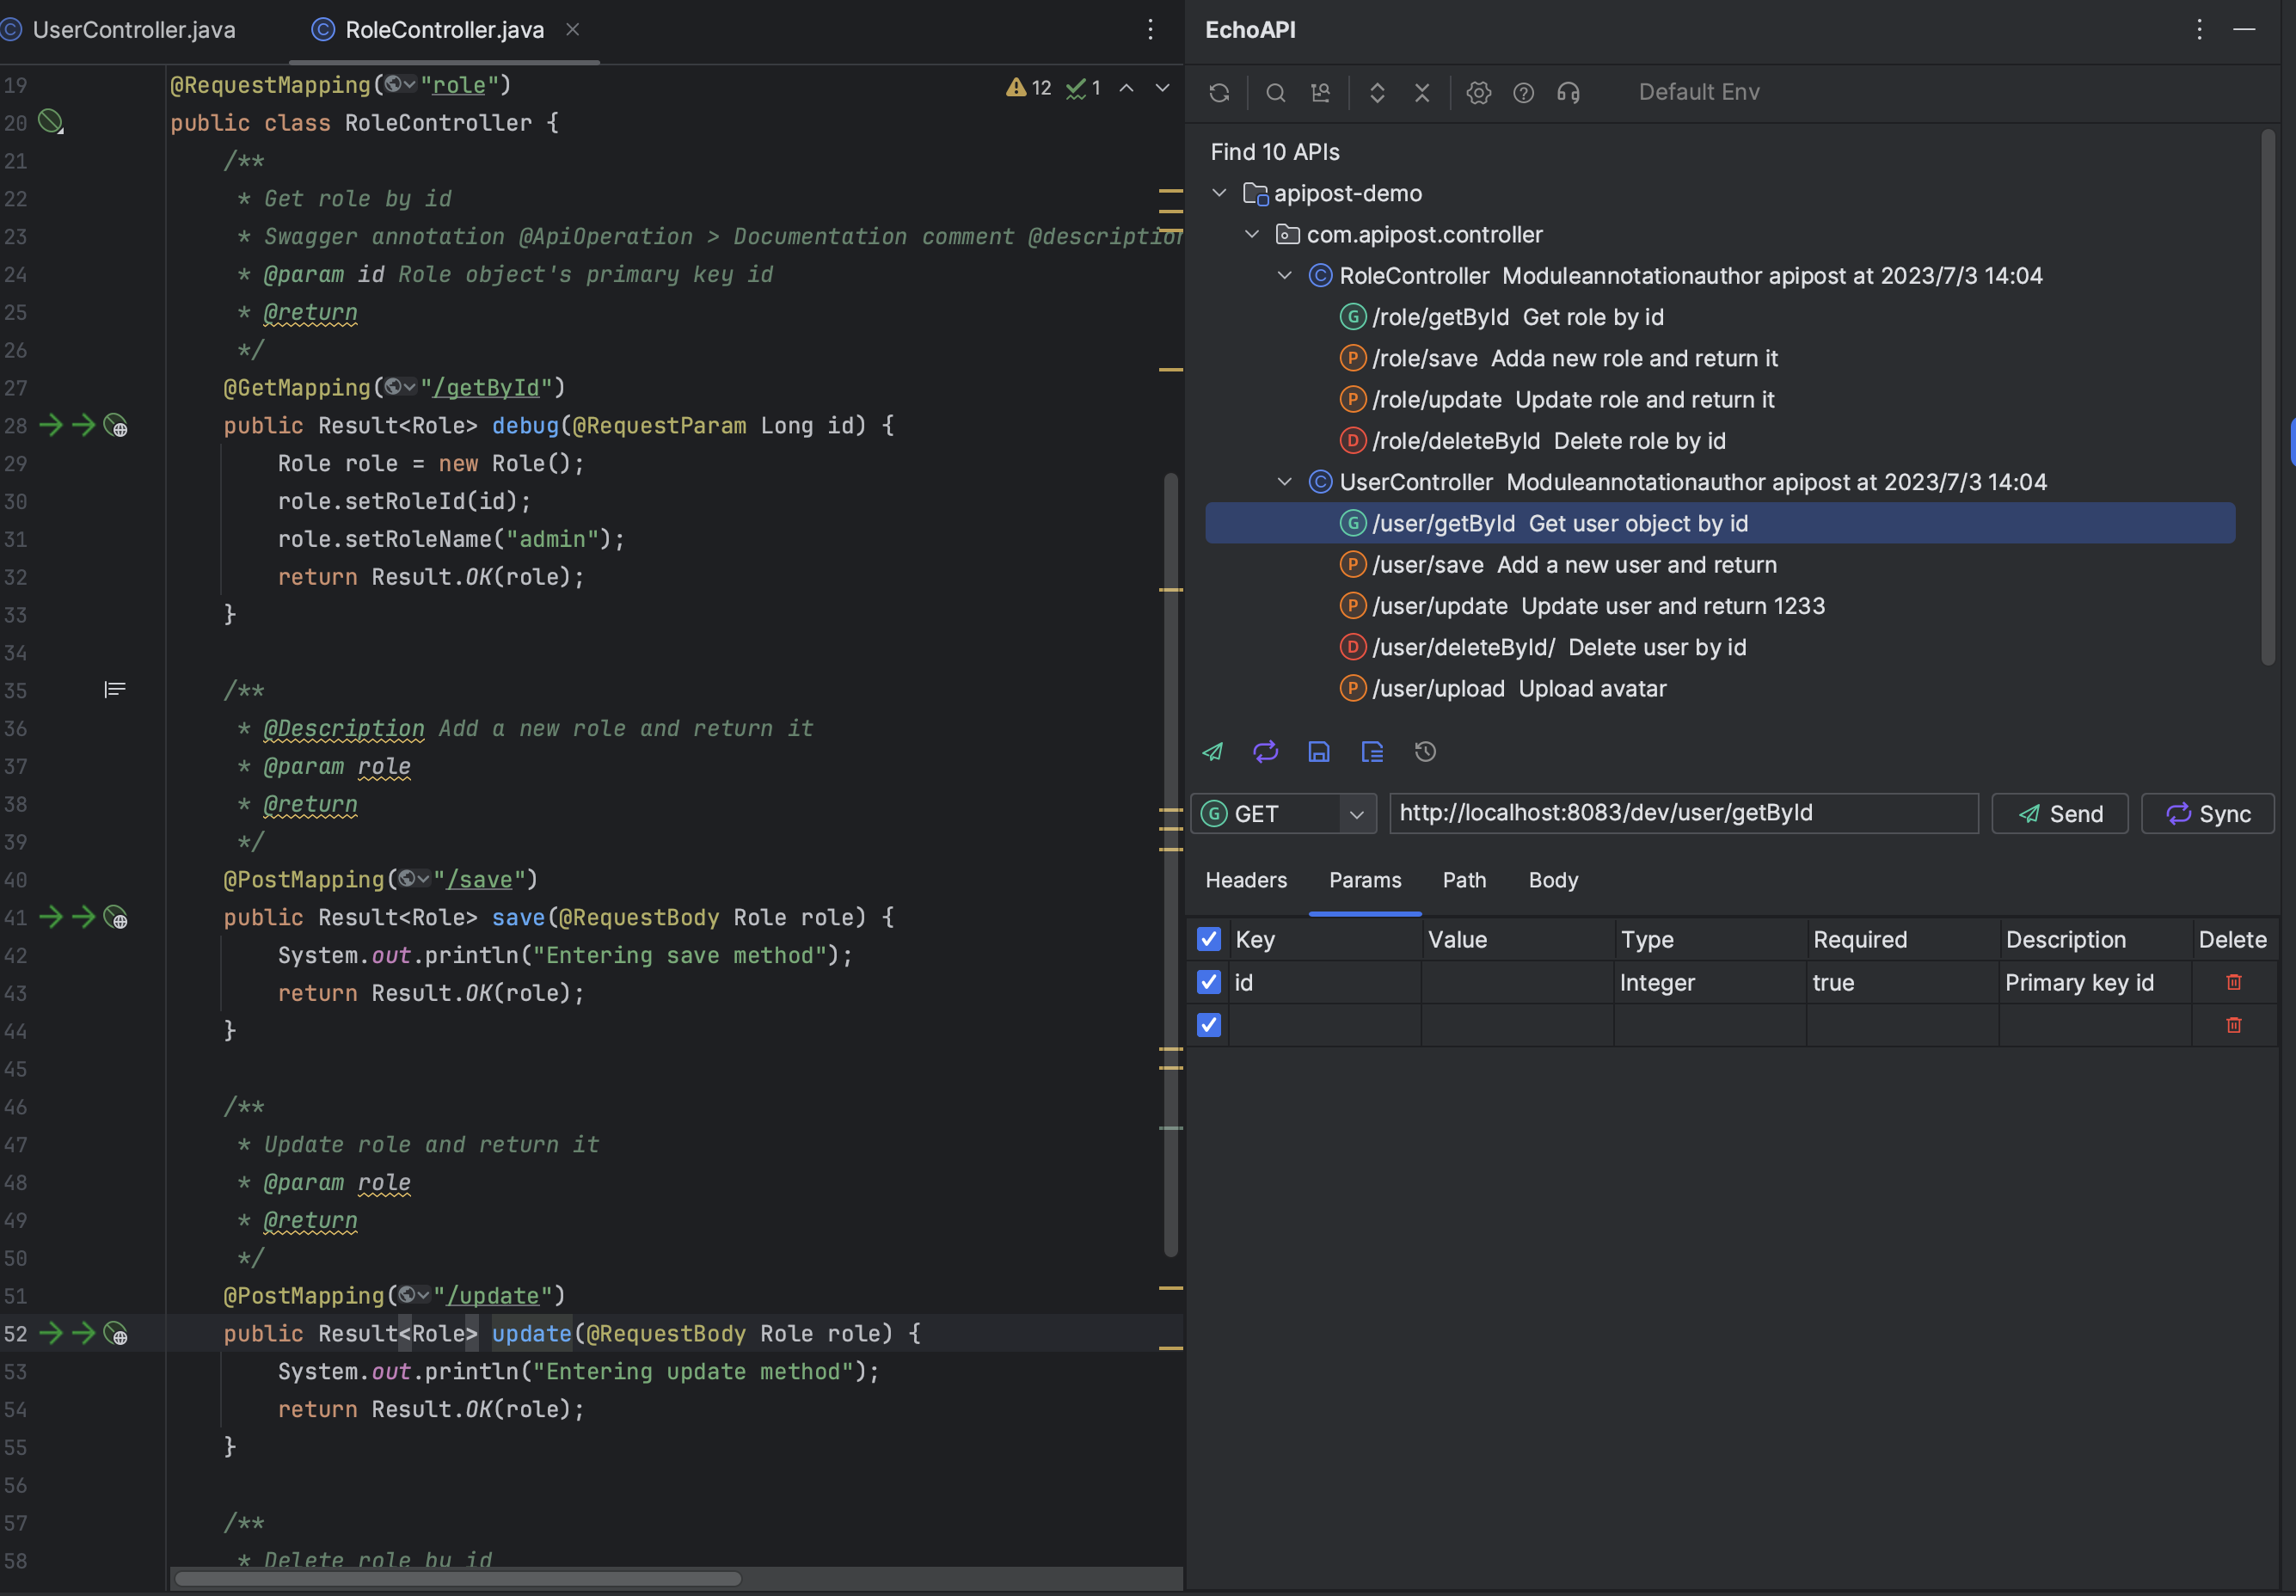This screenshot has width=2296, height=1596.
Task: Collapse the com.apipost.controller package
Action: point(1252,234)
